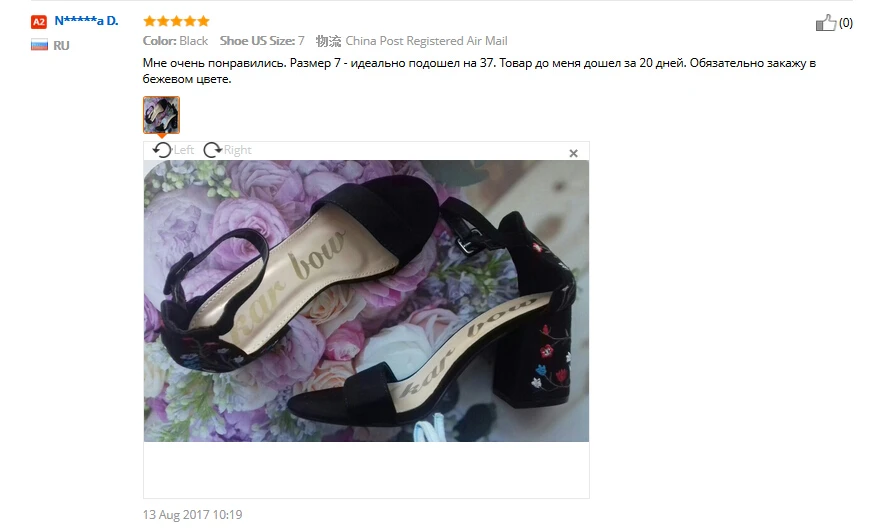Click the Russian flag icon
This screenshot has width=874, height=529.
[40, 45]
